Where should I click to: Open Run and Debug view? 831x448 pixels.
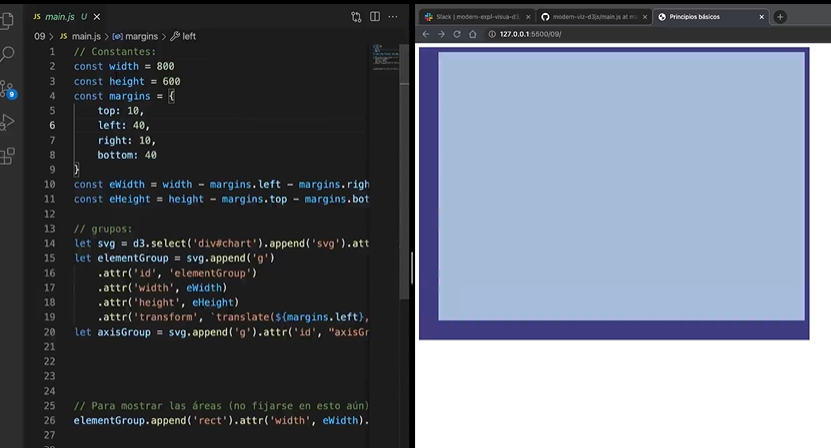tap(7, 122)
